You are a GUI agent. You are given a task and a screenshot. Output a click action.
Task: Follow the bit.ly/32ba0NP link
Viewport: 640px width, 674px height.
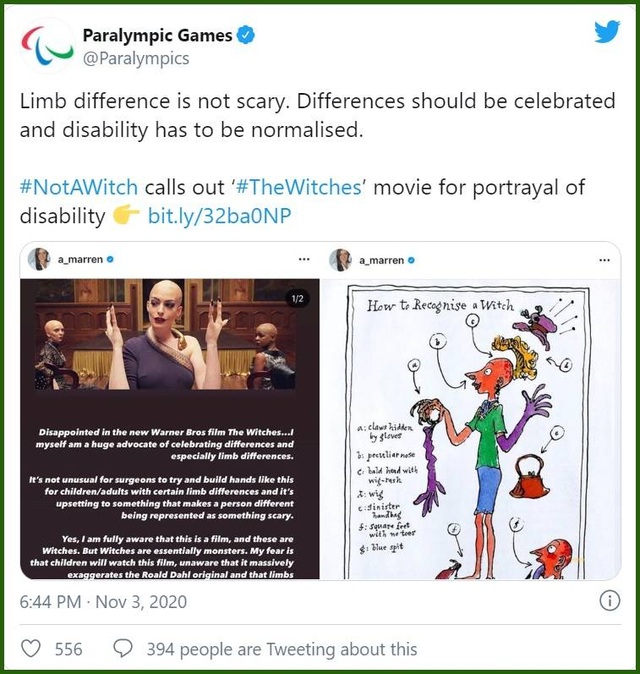tap(219, 216)
